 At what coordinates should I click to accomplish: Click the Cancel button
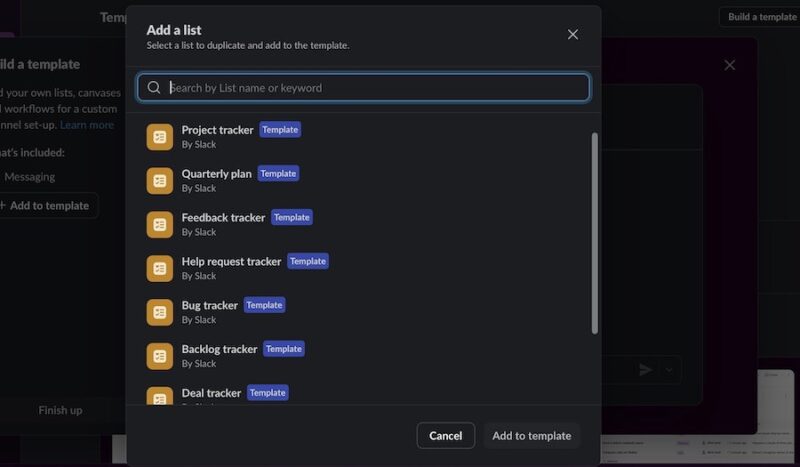(x=445, y=435)
